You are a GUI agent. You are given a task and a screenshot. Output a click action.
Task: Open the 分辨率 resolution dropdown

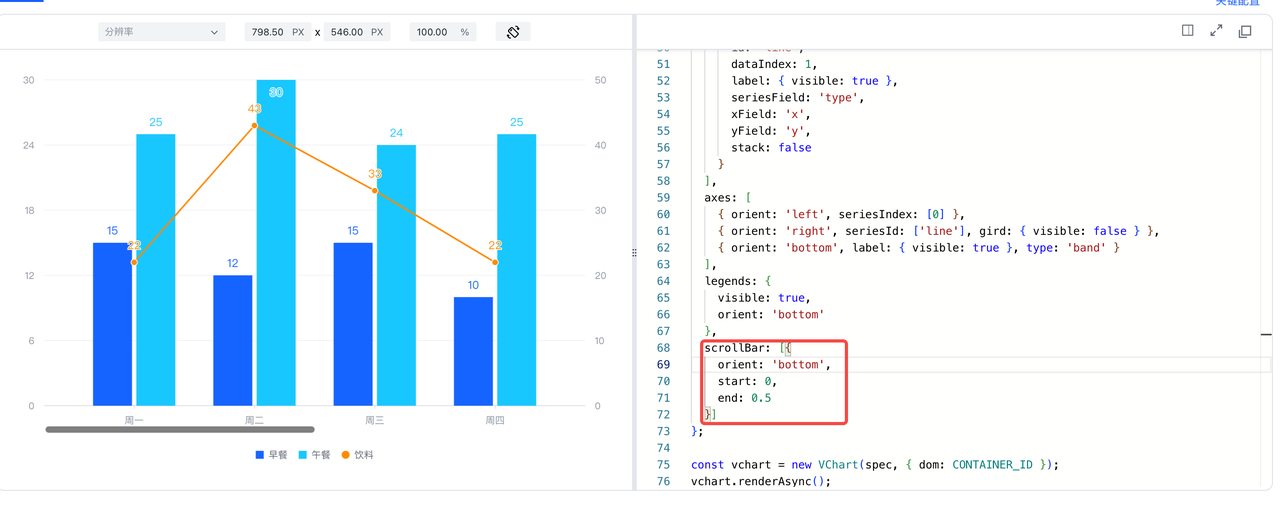(x=160, y=32)
